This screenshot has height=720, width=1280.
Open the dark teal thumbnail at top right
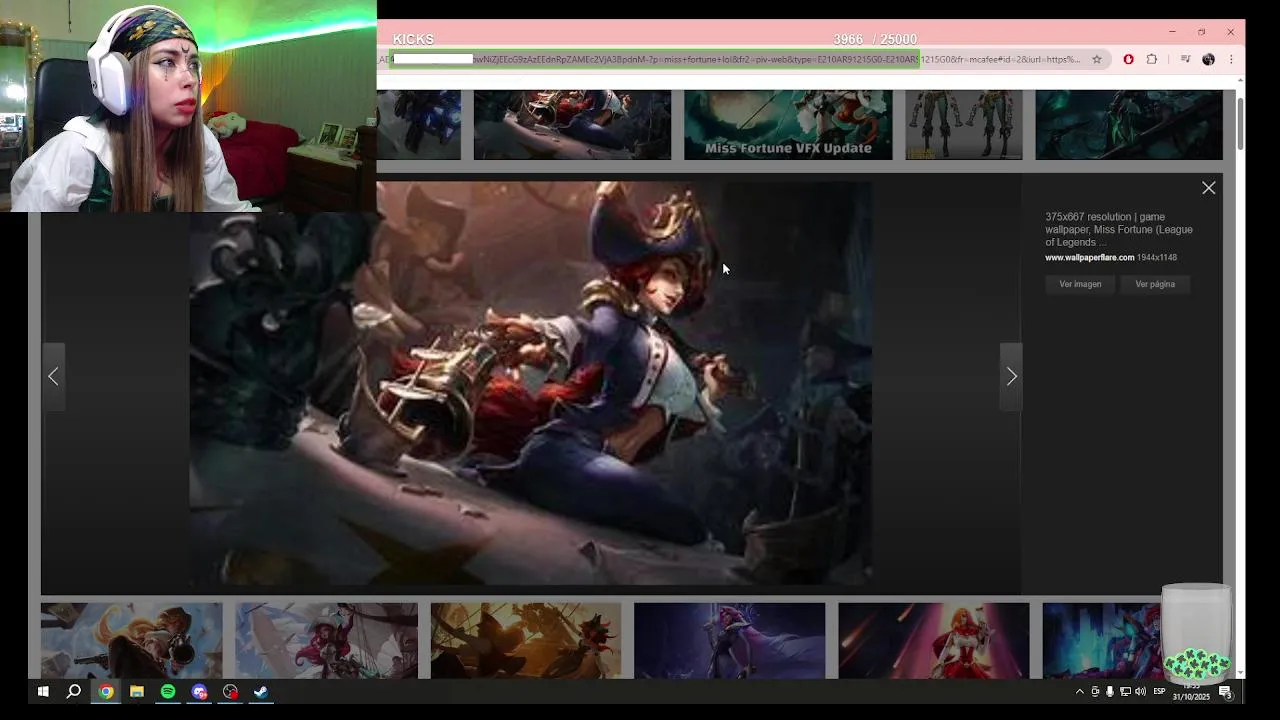tap(1128, 125)
